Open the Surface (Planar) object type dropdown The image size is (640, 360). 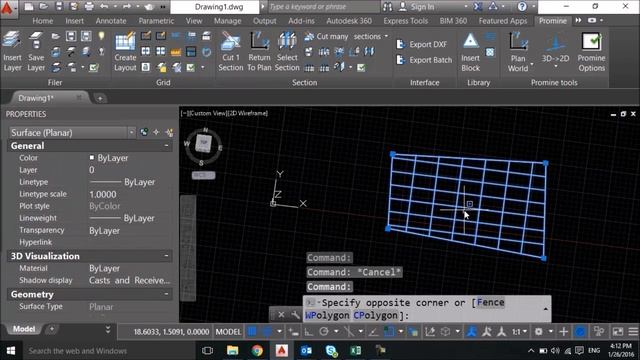(131, 132)
